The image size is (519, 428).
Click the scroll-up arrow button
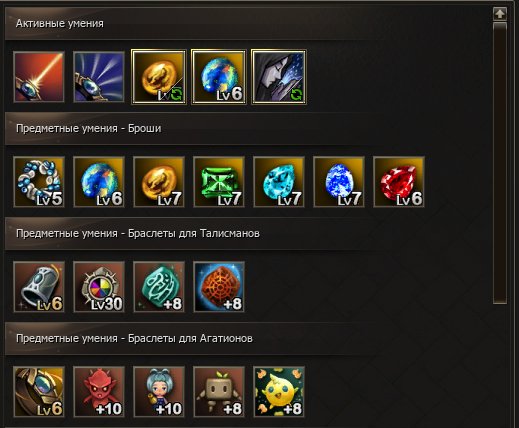point(500,14)
